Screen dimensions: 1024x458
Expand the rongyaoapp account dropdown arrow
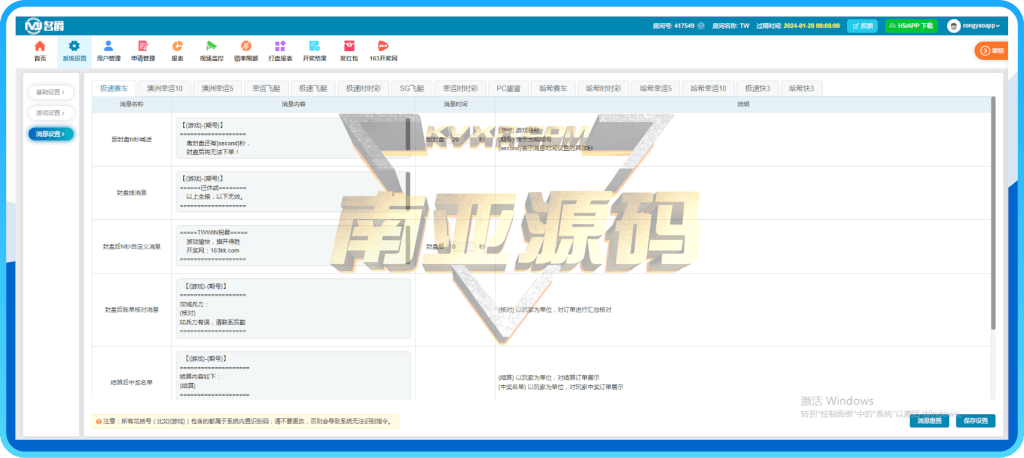click(x=998, y=26)
